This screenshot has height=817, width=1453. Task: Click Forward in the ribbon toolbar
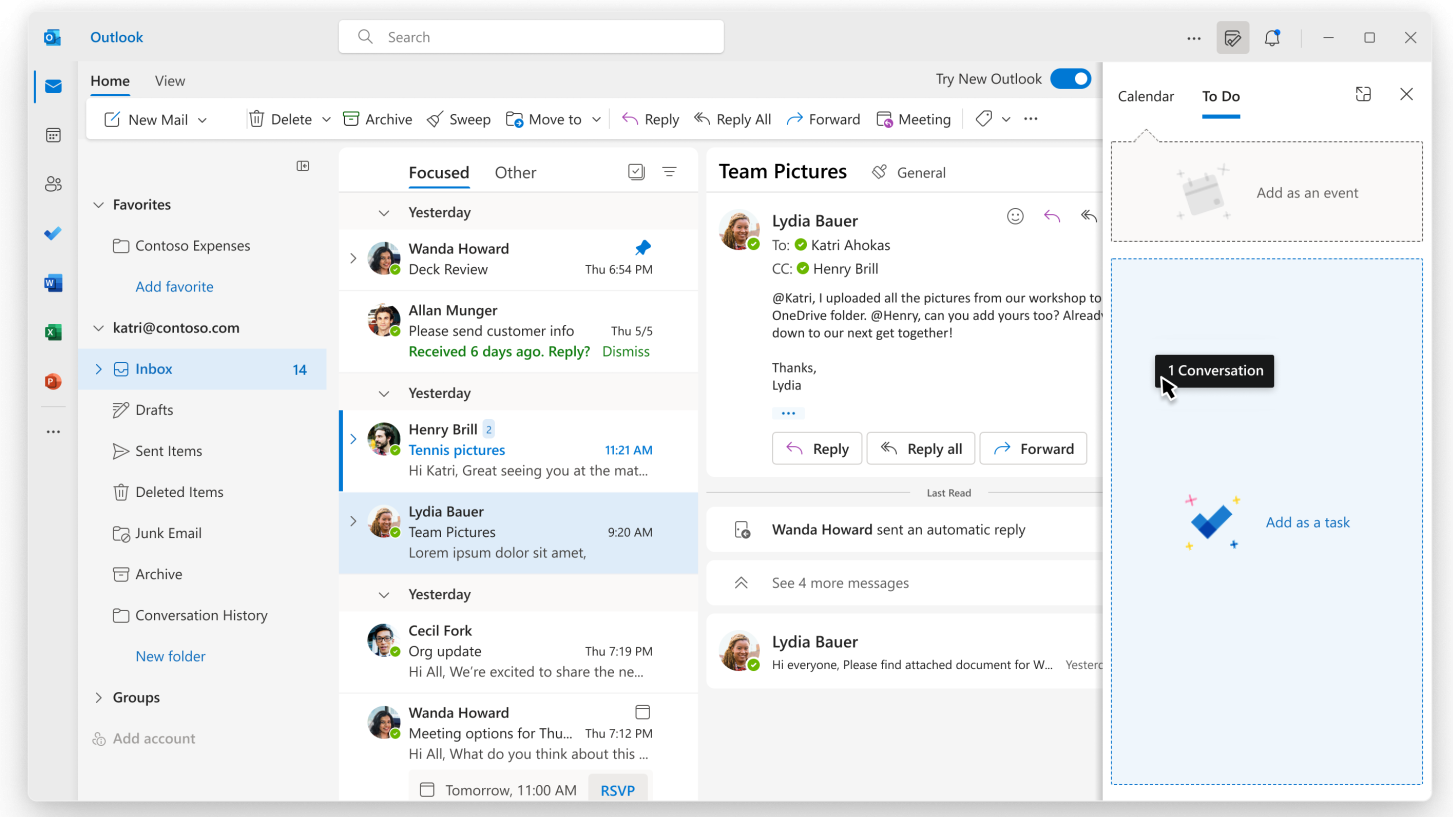pyautogui.click(x=823, y=119)
